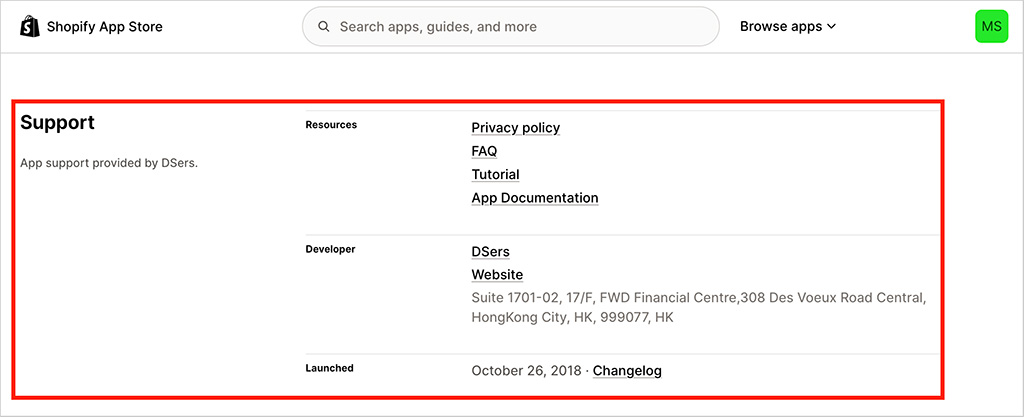This screenshot has height=417, width=1024.
Task: Open the FAQ link
Action: (485, 151)
